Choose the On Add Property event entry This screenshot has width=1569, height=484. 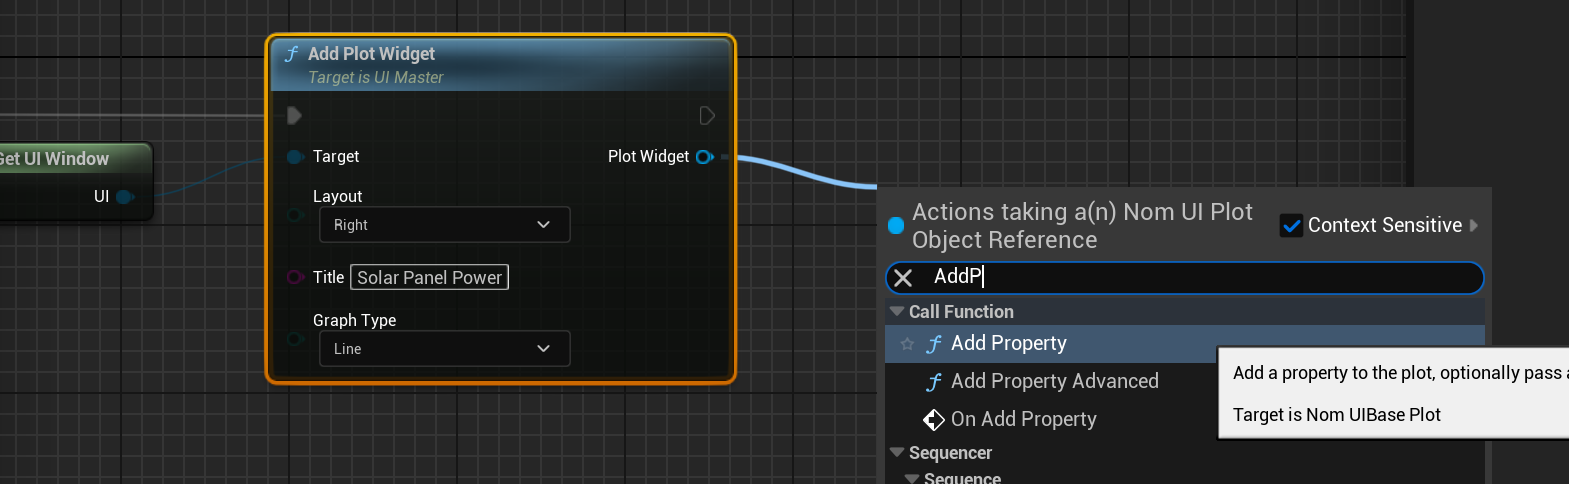[x=1023, y=420]
